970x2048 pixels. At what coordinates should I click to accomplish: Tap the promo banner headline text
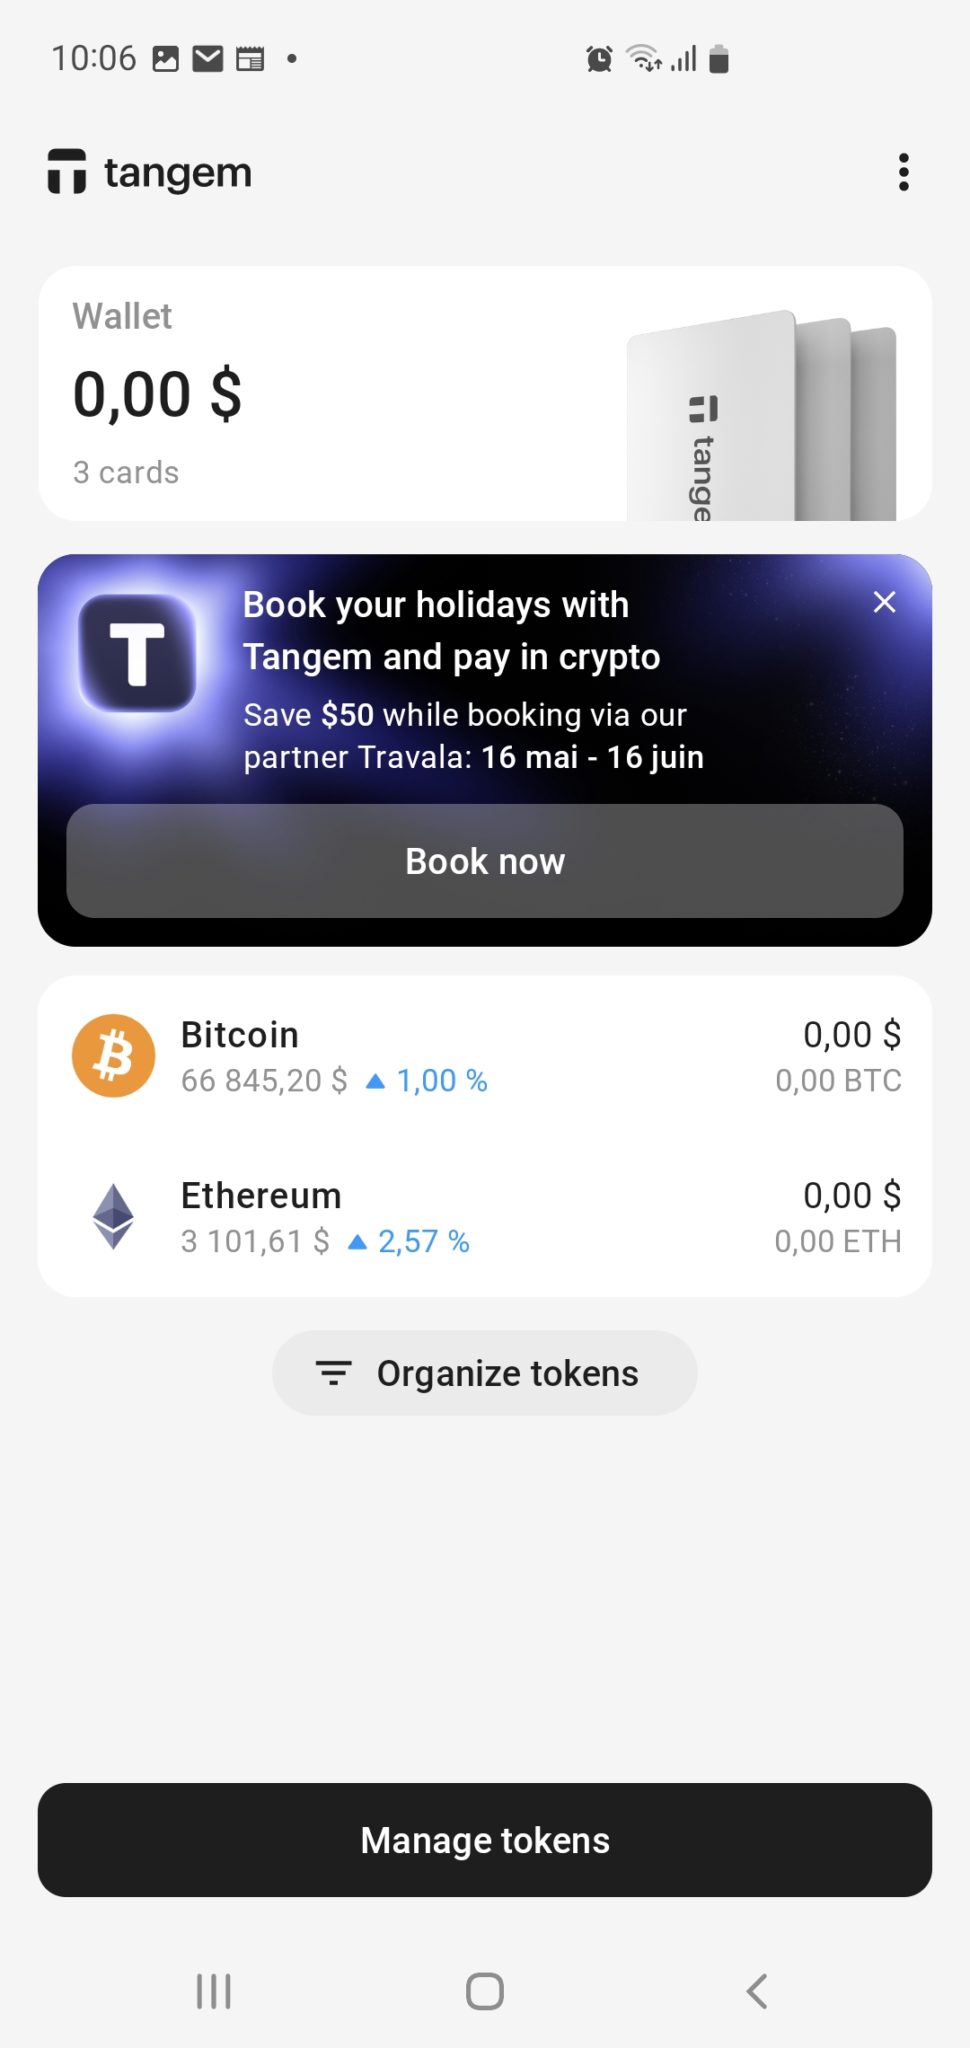[x=451, y=631]
